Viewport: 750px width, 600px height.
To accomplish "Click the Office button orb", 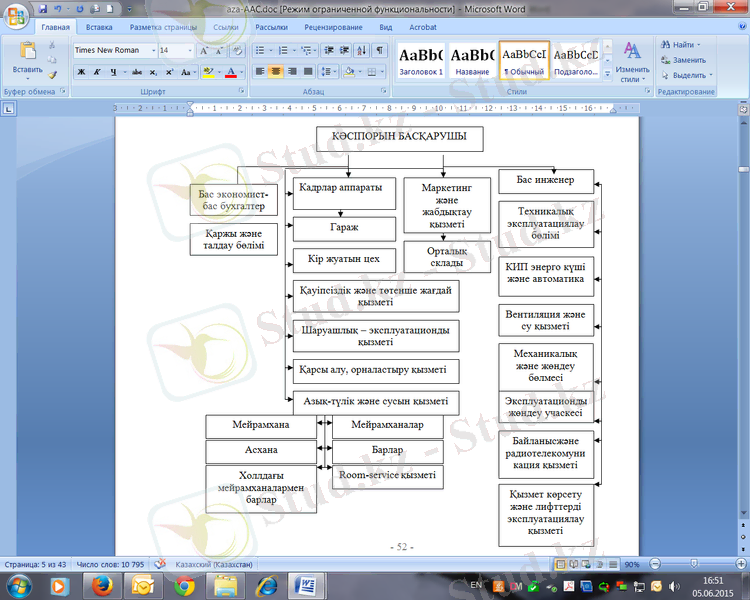I will [x=16, y=16].
